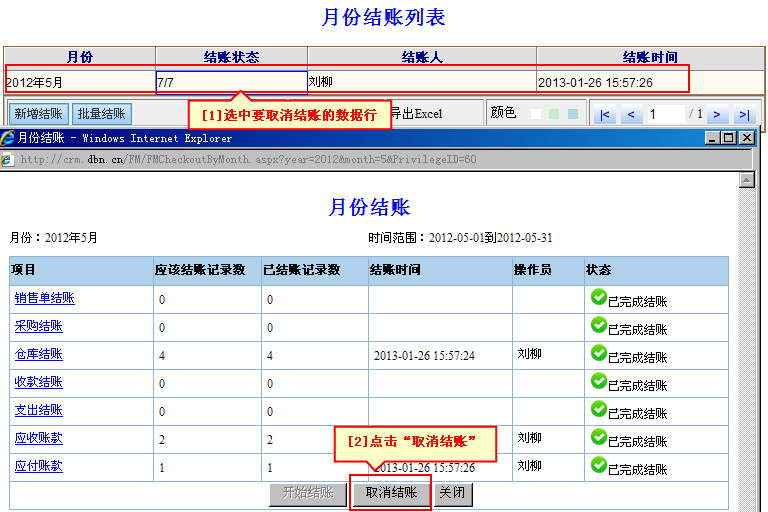Click the page number input field

click(x=665, y=115)
